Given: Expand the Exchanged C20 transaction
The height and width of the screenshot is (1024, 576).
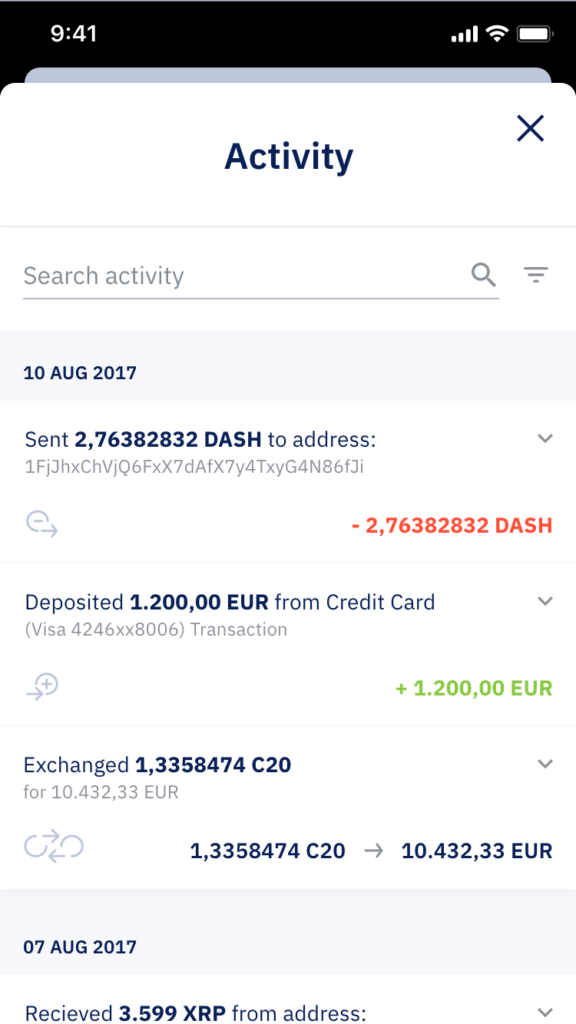Looking at the screenshot, I should point(545,763).
